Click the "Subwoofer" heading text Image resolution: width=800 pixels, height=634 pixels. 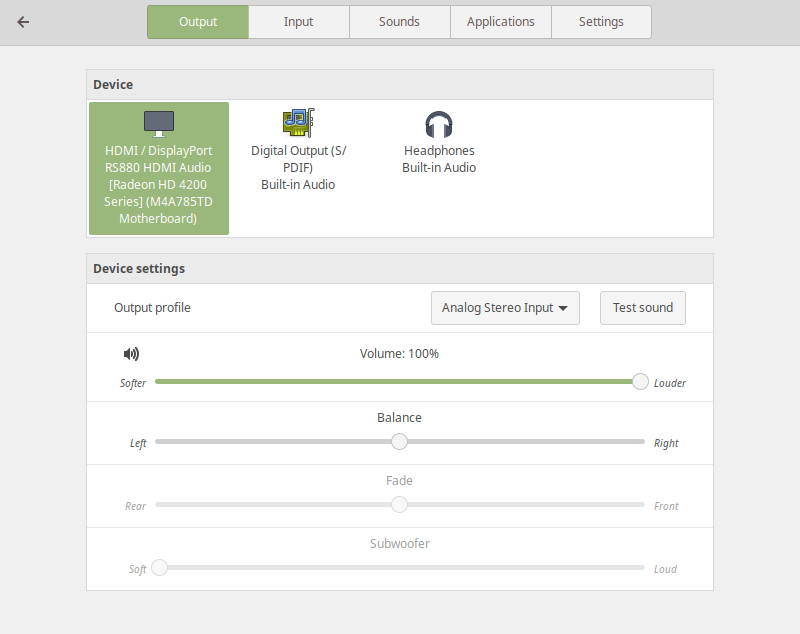pos(400,544)
